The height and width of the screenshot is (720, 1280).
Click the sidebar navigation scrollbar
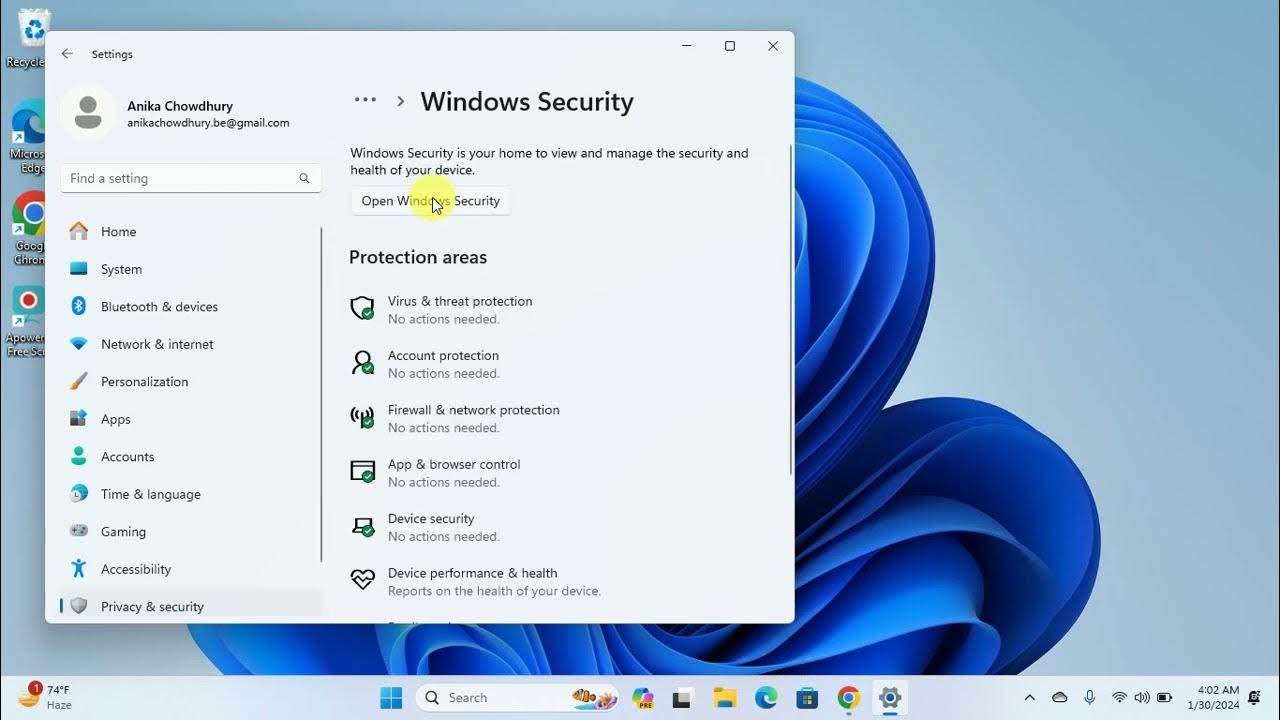pyautogui.click(x=321, y=395)
